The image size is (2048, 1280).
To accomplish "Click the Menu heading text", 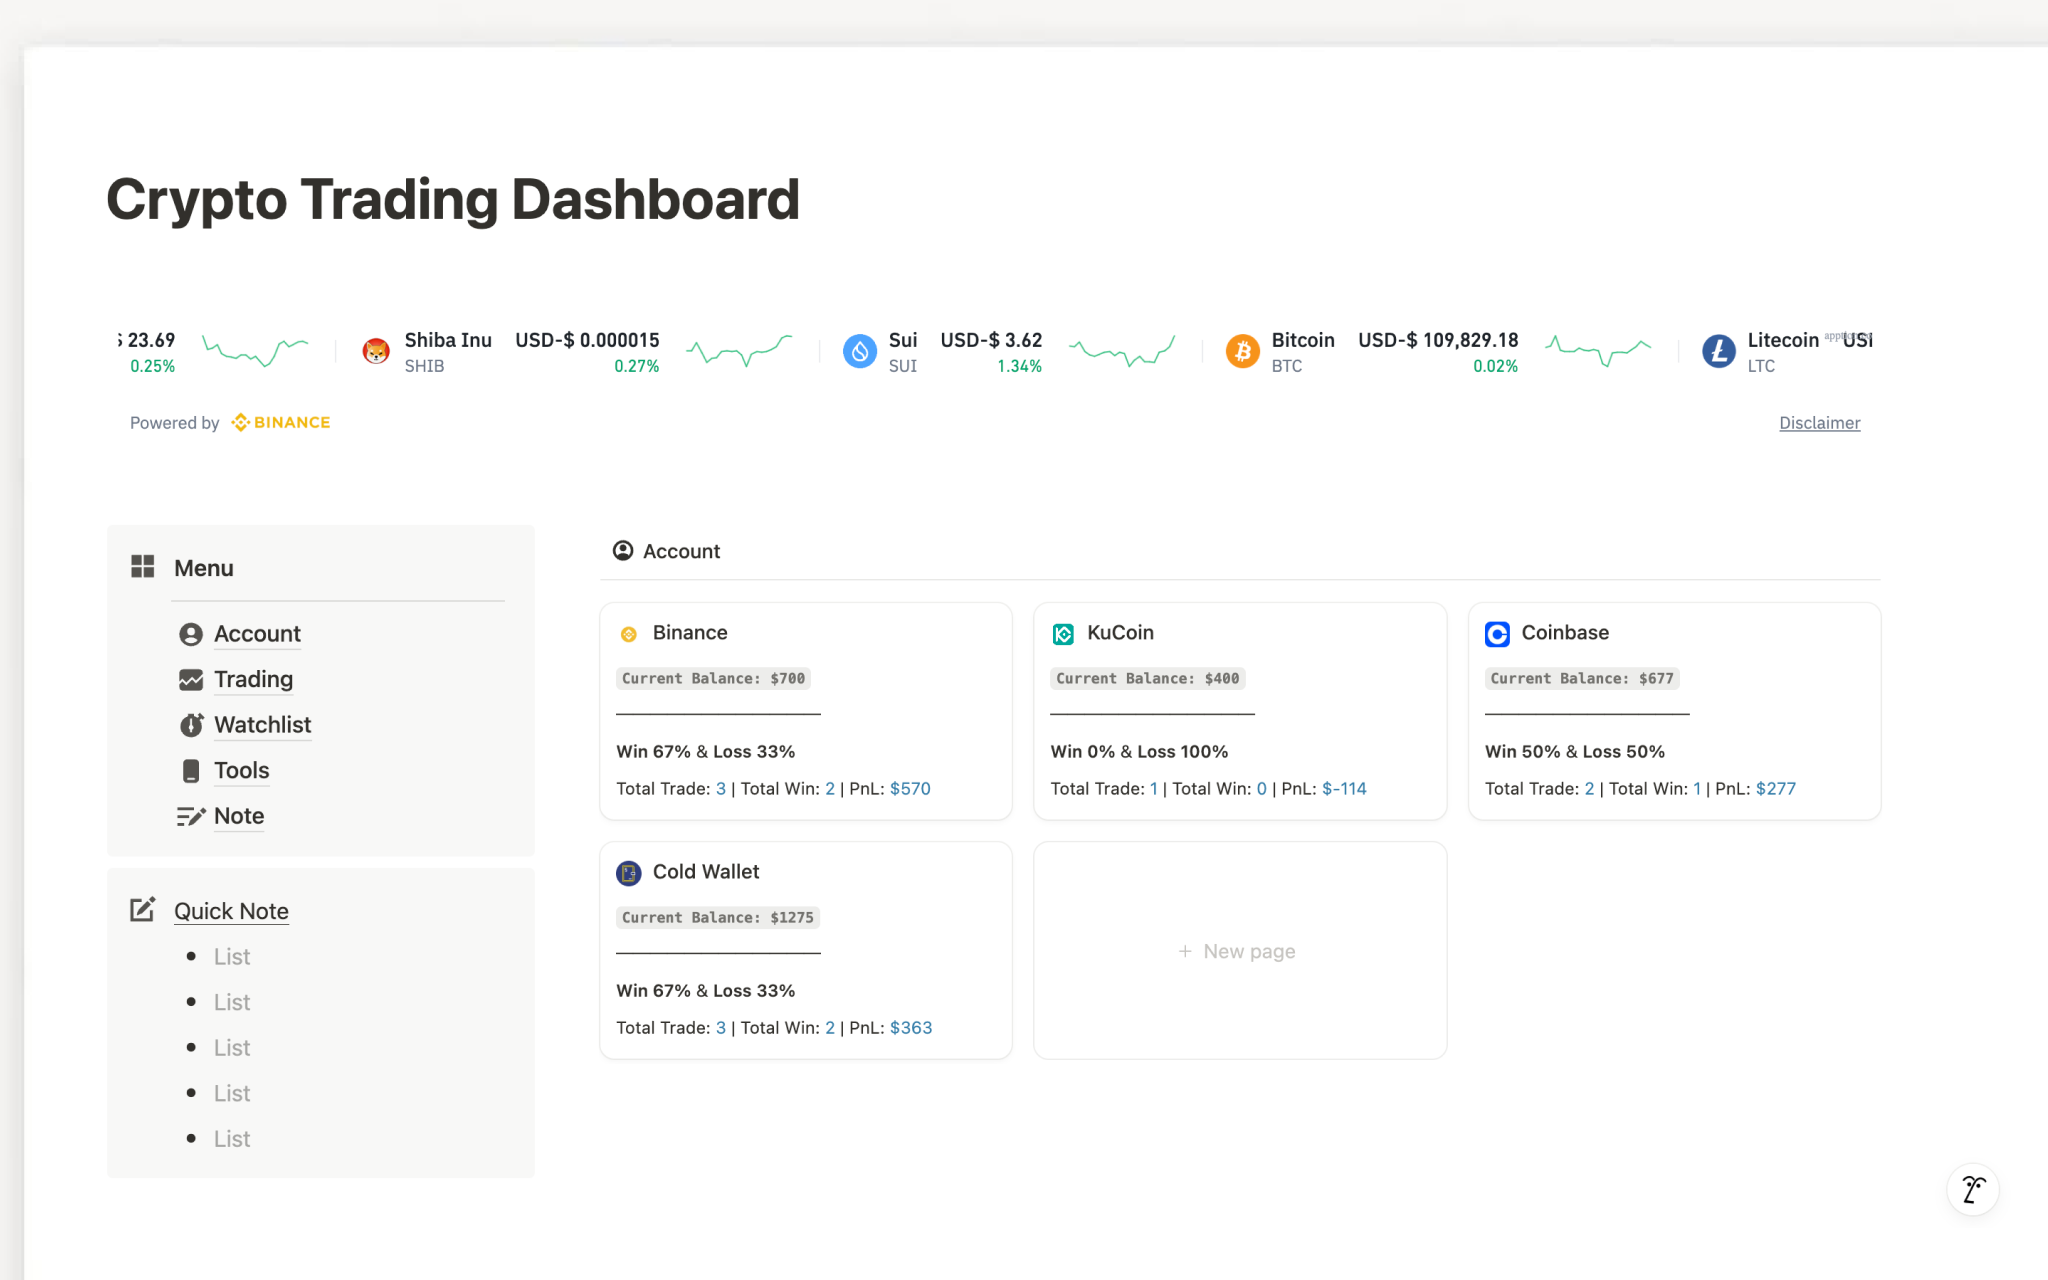I will click(204, 568).
